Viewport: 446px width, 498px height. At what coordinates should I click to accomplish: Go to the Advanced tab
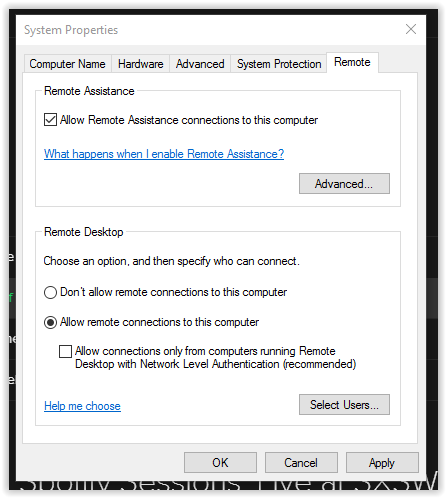tap(200, 64)
